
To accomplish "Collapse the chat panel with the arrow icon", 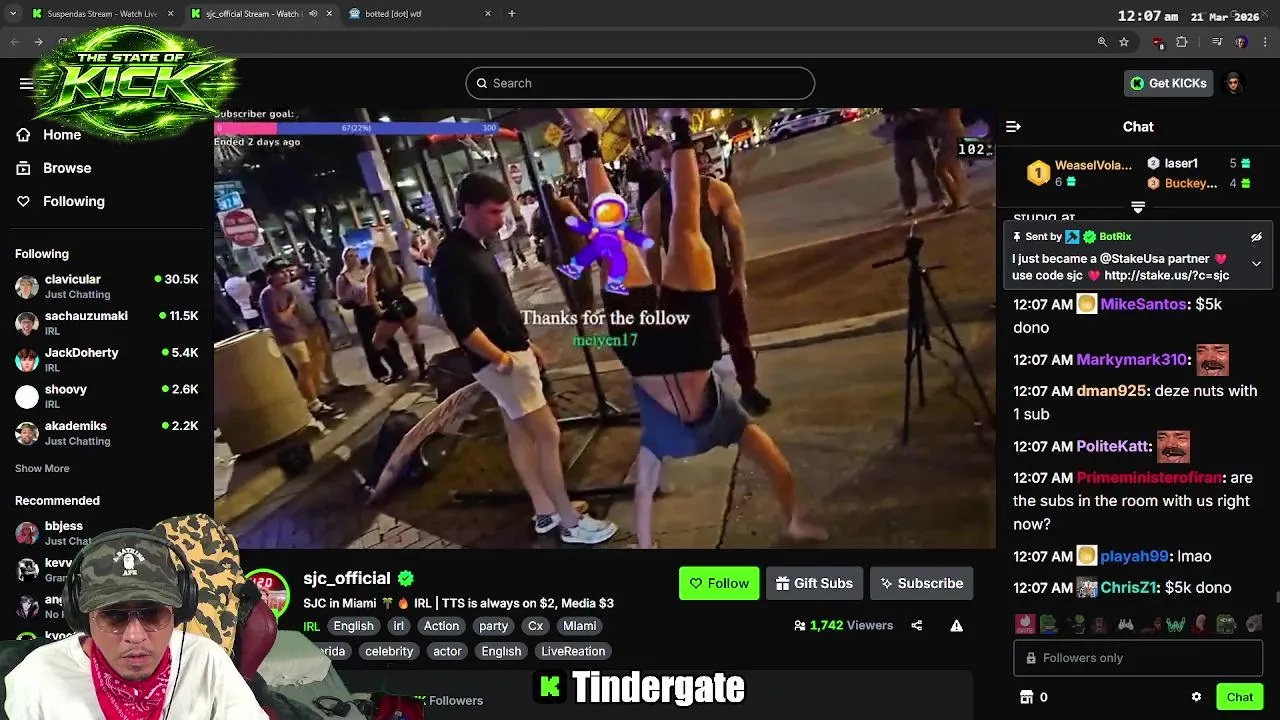I will 1013,127.
